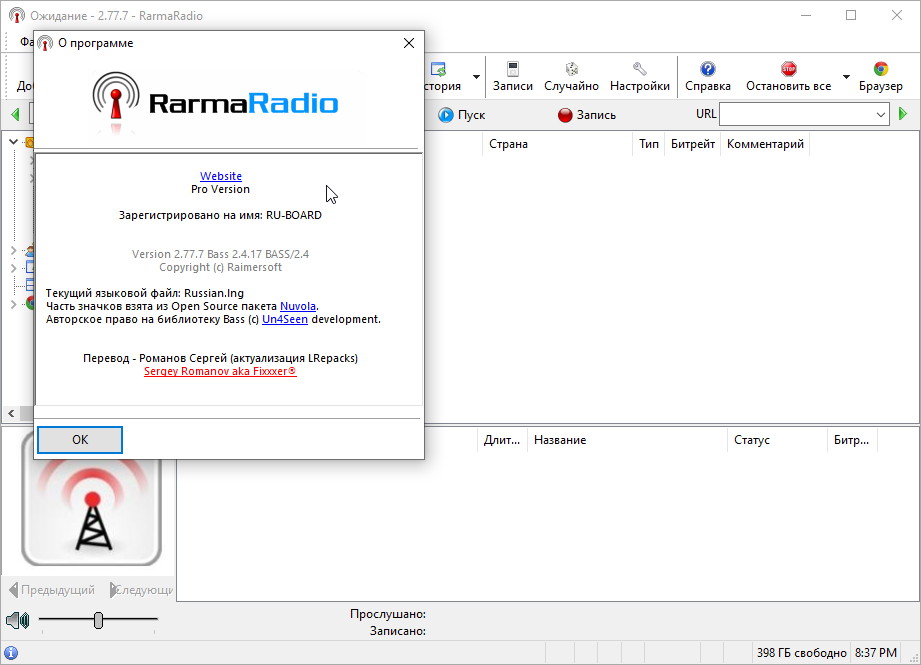Click Предыдущий previous button

[52, 590]
